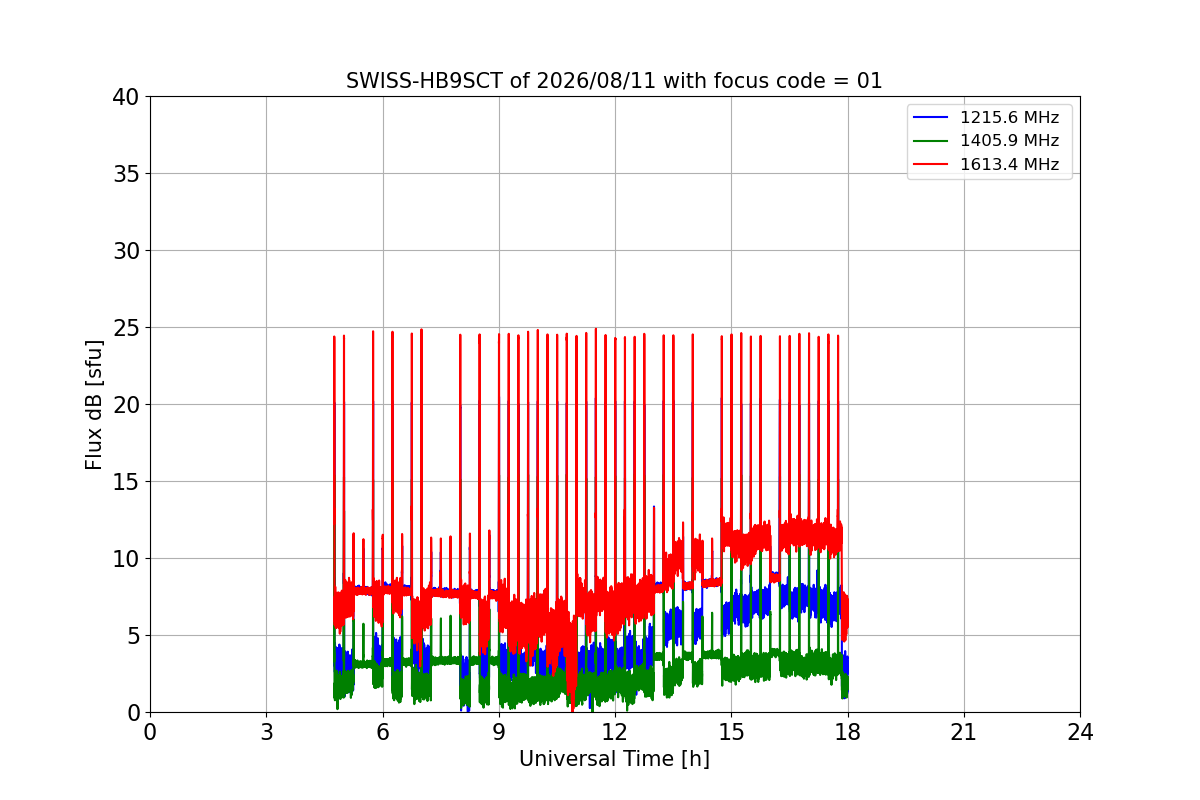Click the green 1405.9 MHz legend line
1200x800 pixels.
click(931, 141)
